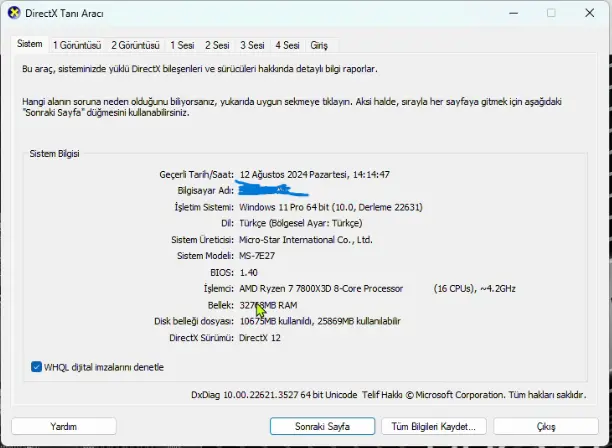
Task: Click the (16 CPUs), ~4.2GHz text
Action: coord(475,289)
